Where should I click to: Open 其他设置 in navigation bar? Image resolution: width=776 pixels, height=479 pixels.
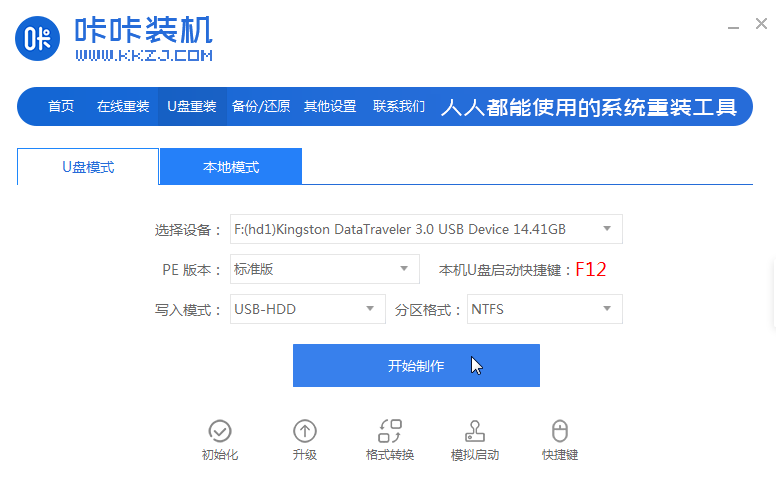coord(330,106)
